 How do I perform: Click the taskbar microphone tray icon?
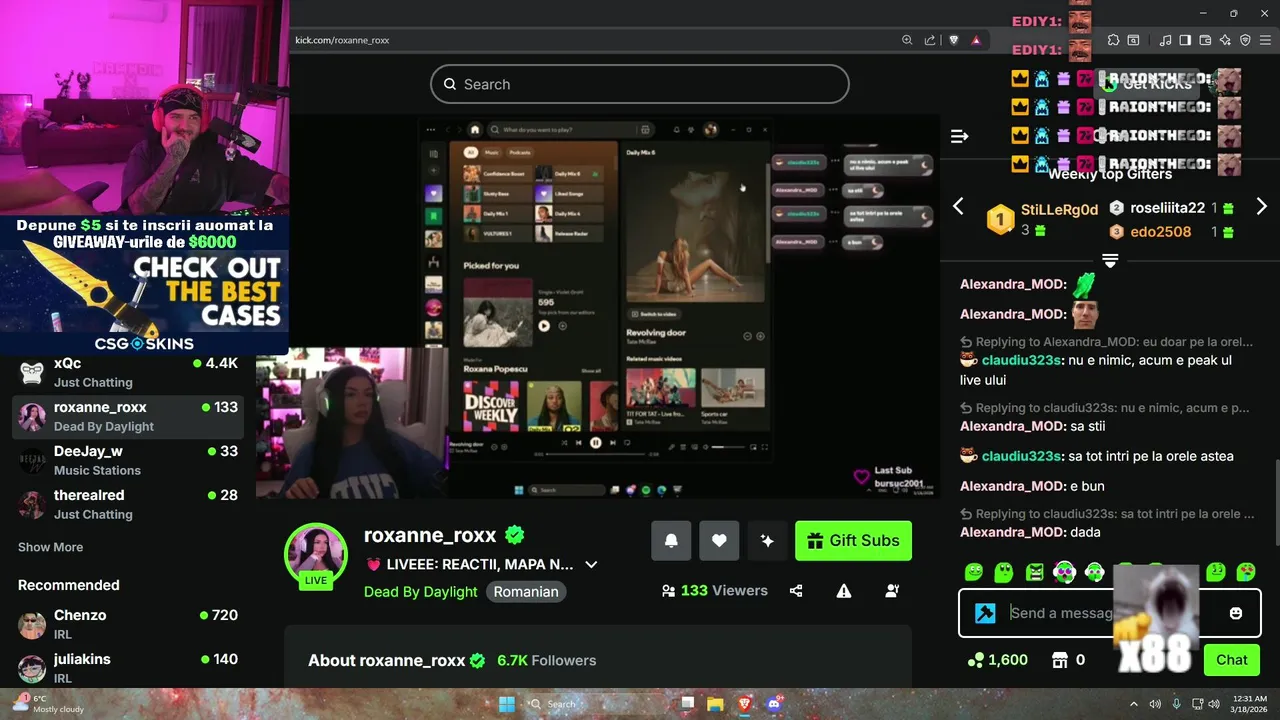point(1176,704)
